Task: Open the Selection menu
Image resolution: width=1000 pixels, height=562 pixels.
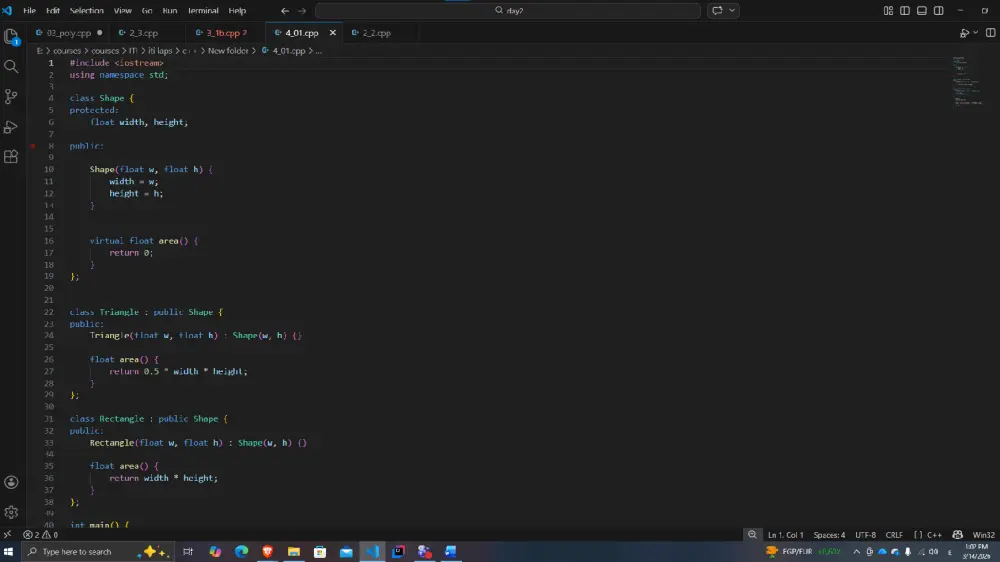Action: [86, 11]
